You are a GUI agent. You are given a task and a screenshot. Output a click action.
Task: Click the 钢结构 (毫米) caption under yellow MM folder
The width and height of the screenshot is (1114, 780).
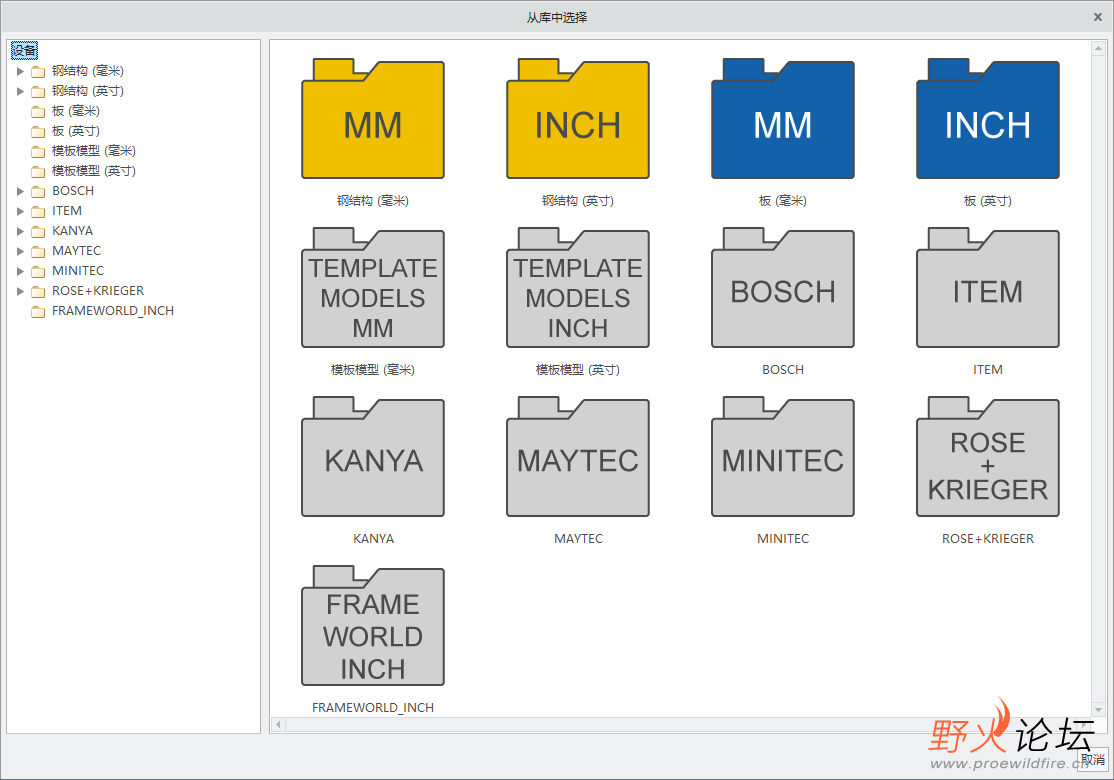[373, 201]
